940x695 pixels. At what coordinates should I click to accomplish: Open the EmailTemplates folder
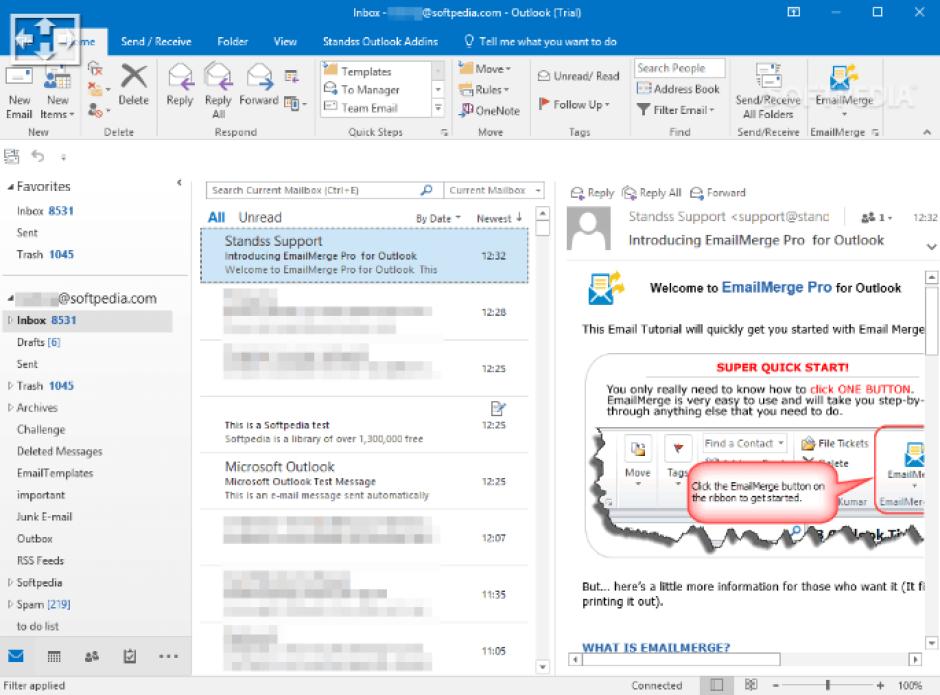pos(55,473)
